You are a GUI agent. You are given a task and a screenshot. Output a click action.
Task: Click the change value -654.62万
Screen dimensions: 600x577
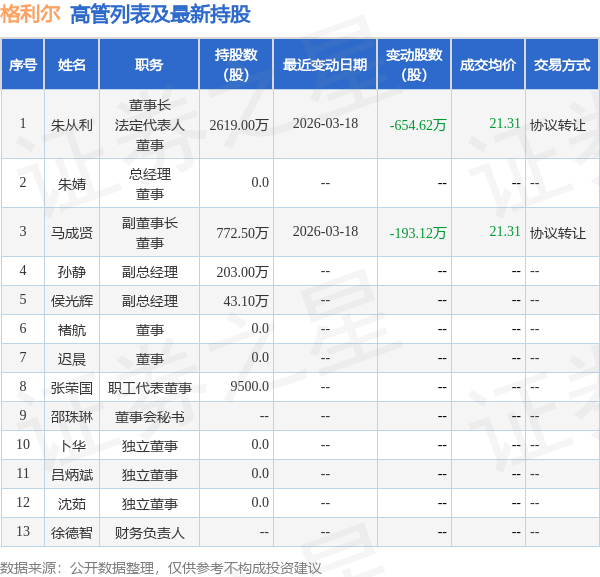418,125
